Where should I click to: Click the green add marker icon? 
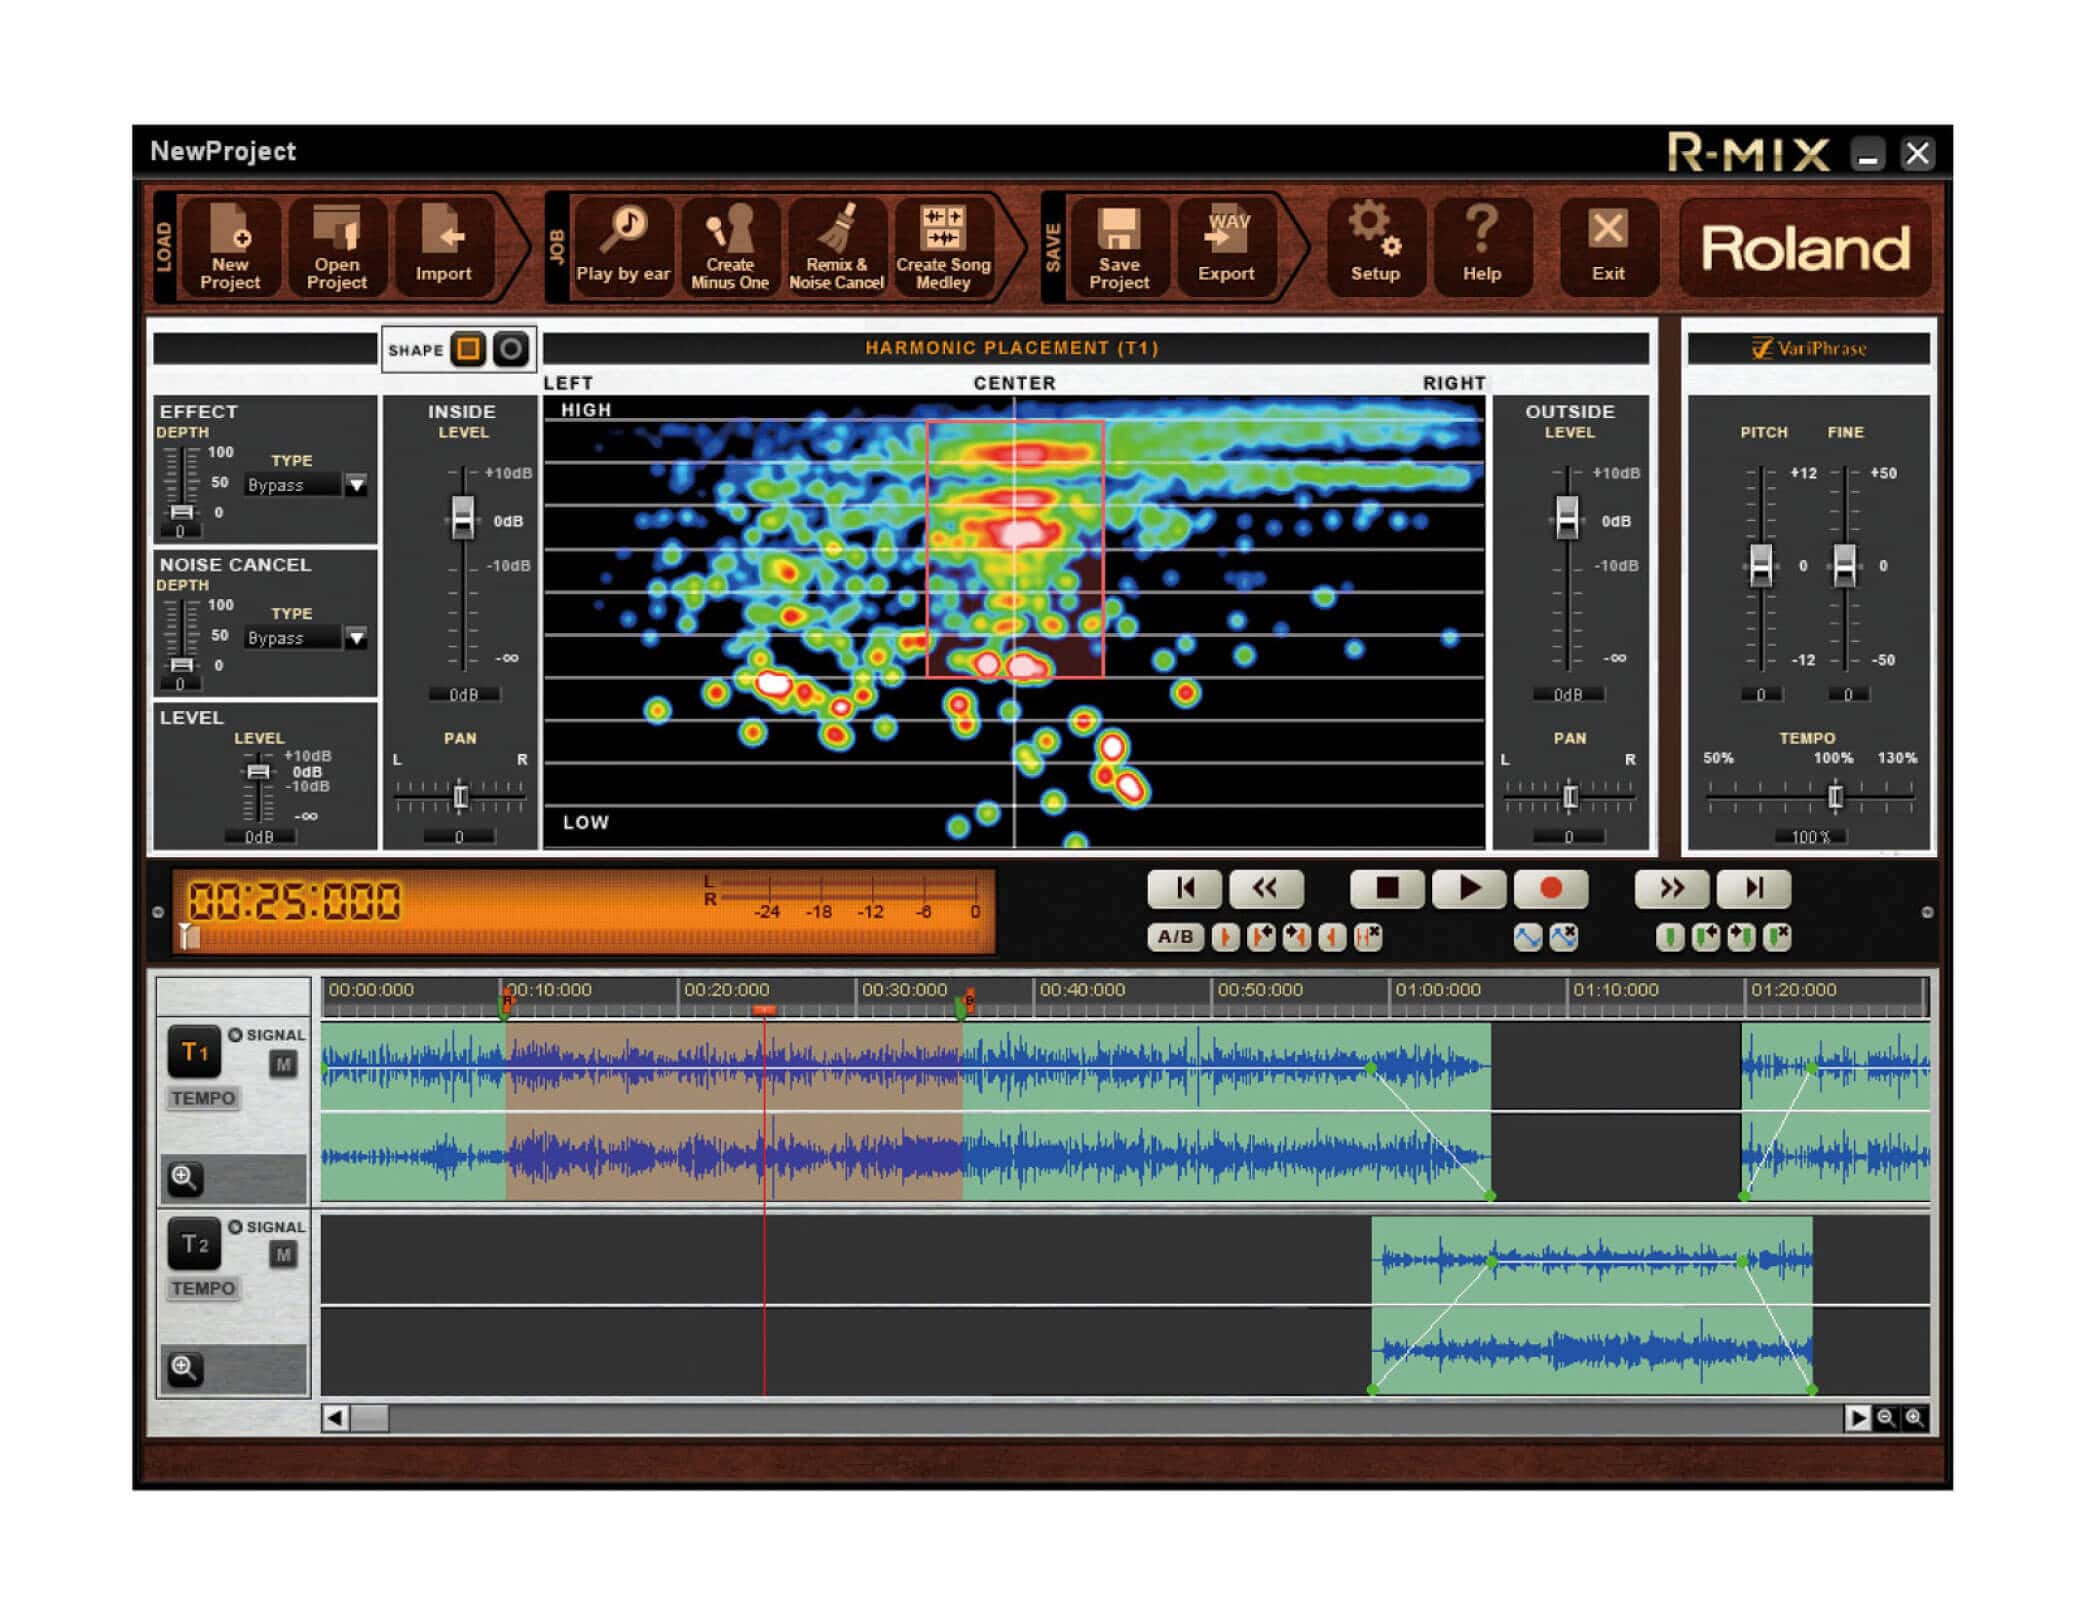[1669, 937]
